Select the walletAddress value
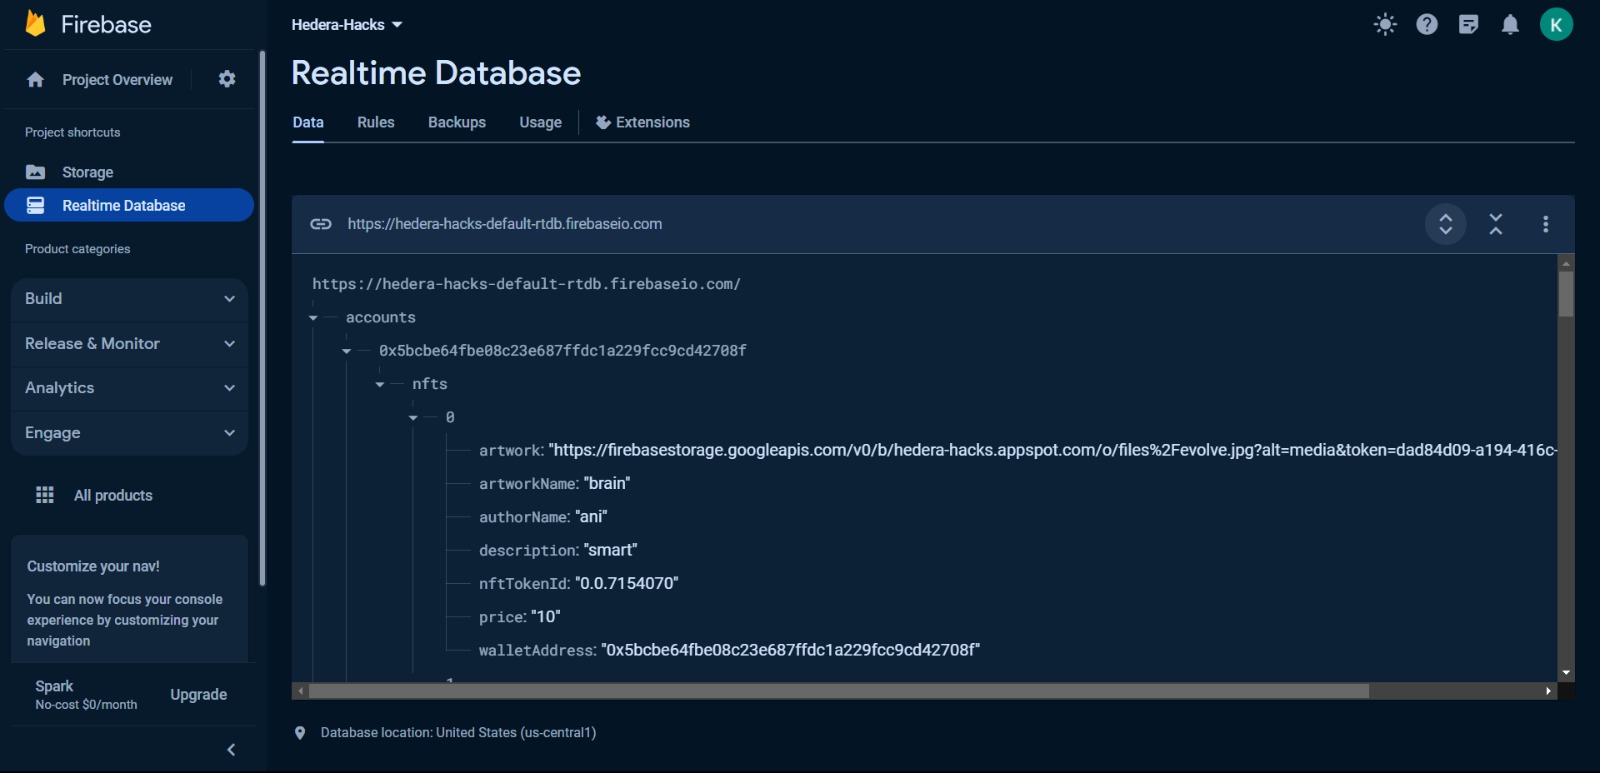The image size is (1600, 773). click(791, 650)
